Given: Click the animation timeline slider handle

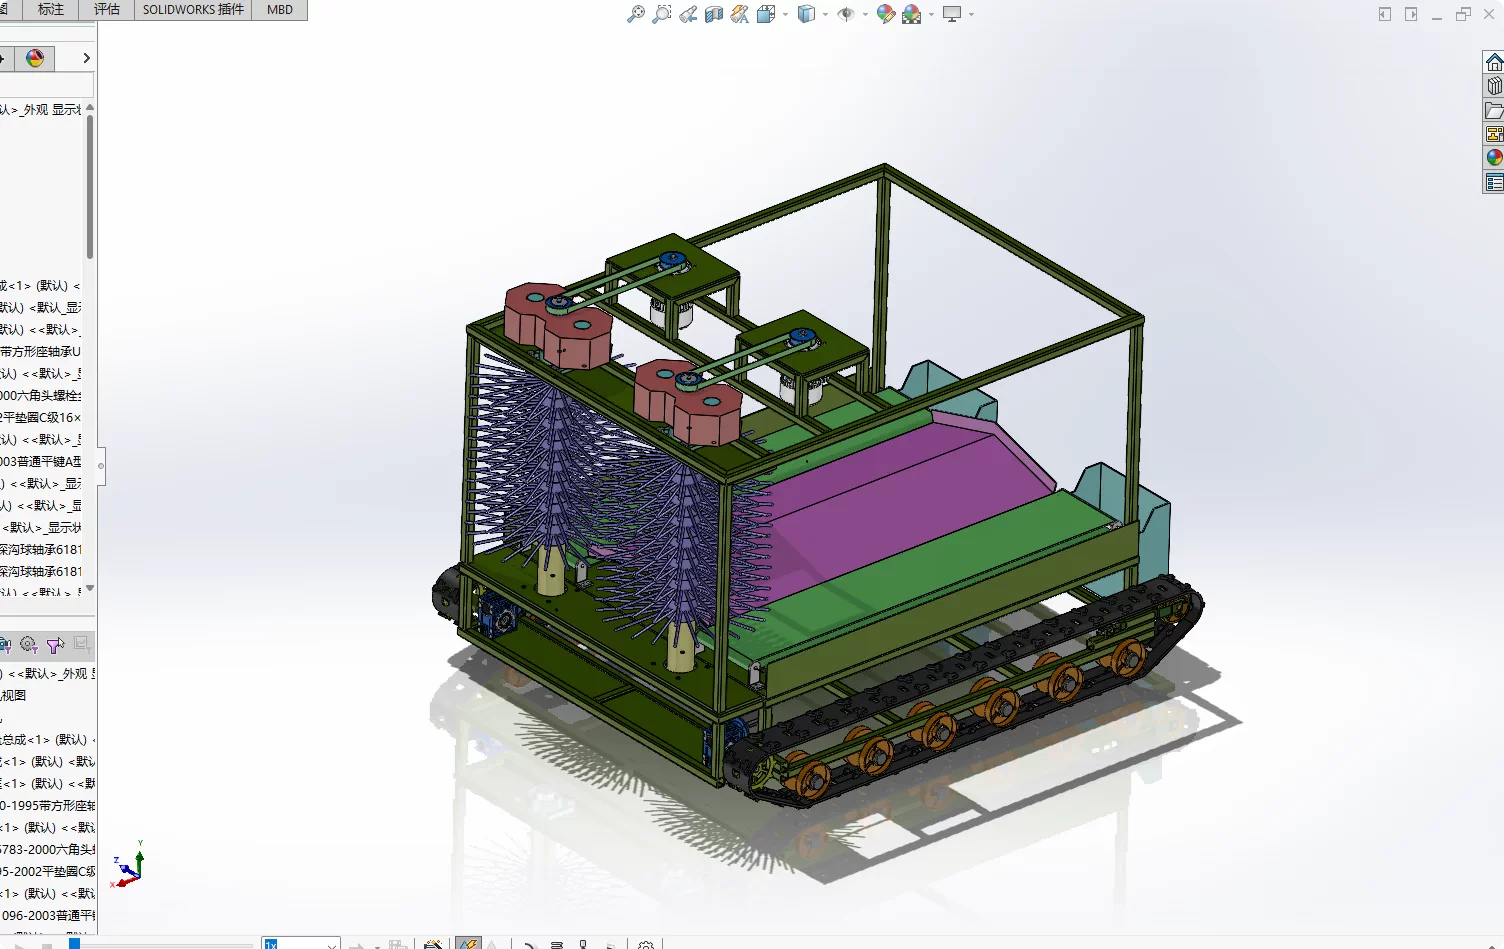Looking at the screenshot, I should (74, 943).
